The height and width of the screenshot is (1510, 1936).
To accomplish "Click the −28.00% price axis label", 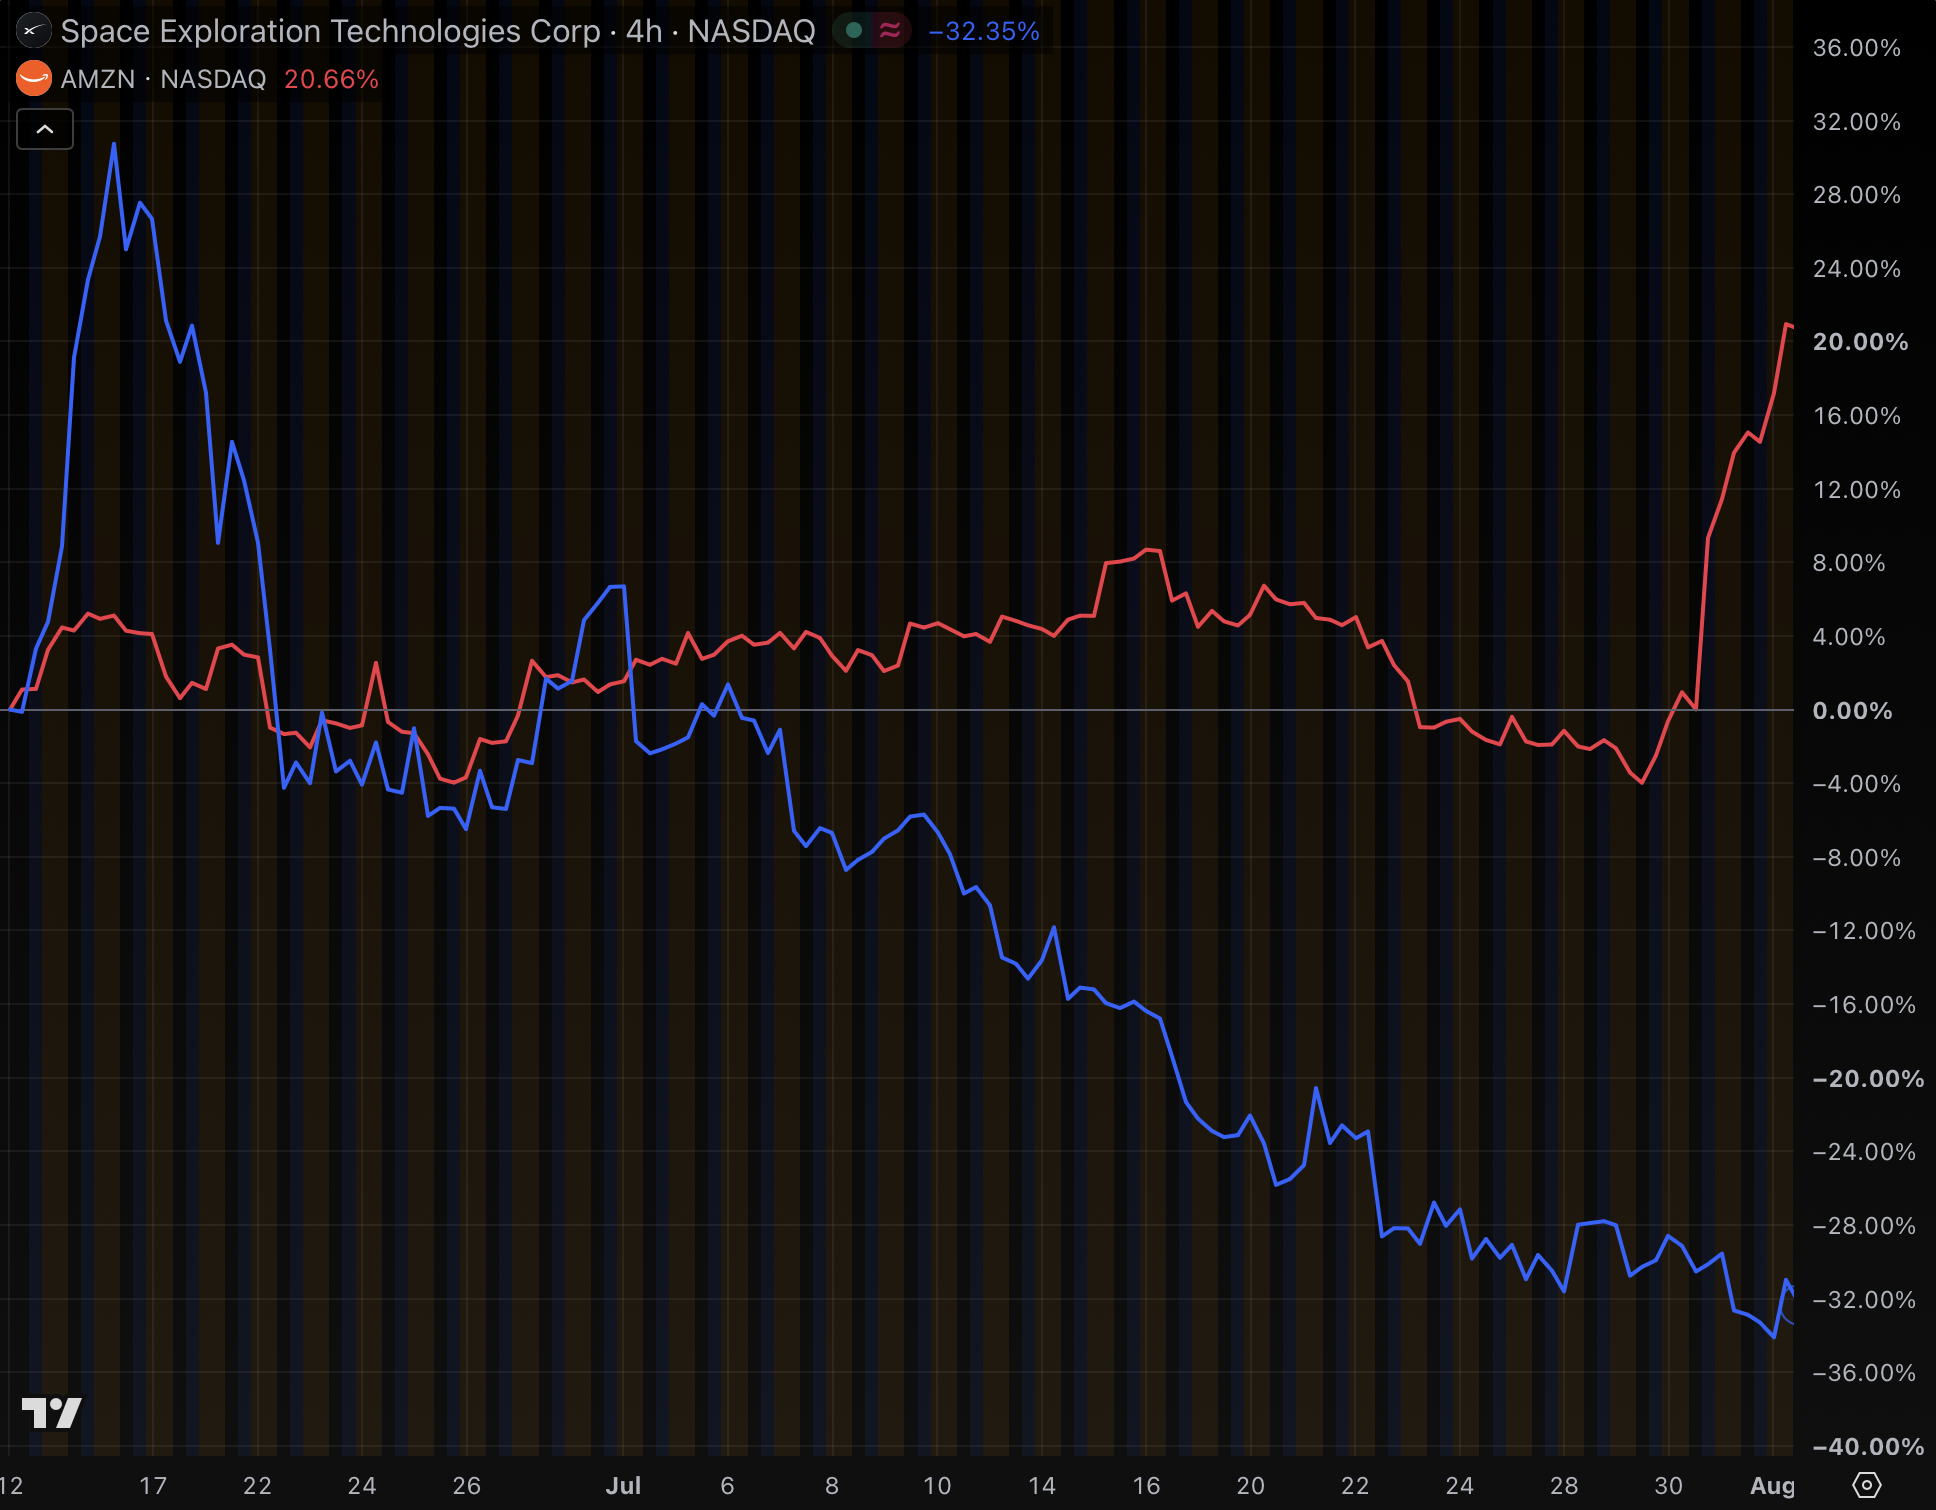I will pos(1864,1226).
